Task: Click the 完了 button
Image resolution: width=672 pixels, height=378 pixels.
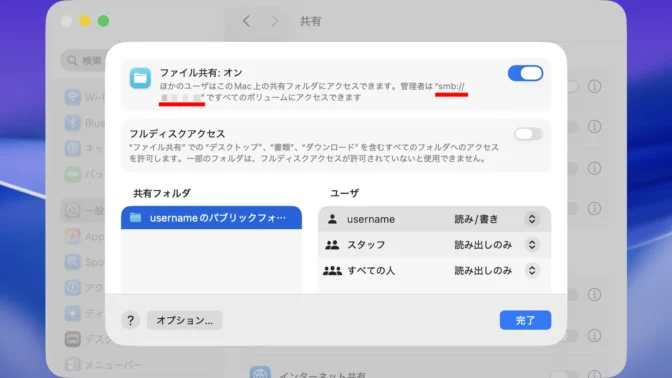Action: point(525,320)
